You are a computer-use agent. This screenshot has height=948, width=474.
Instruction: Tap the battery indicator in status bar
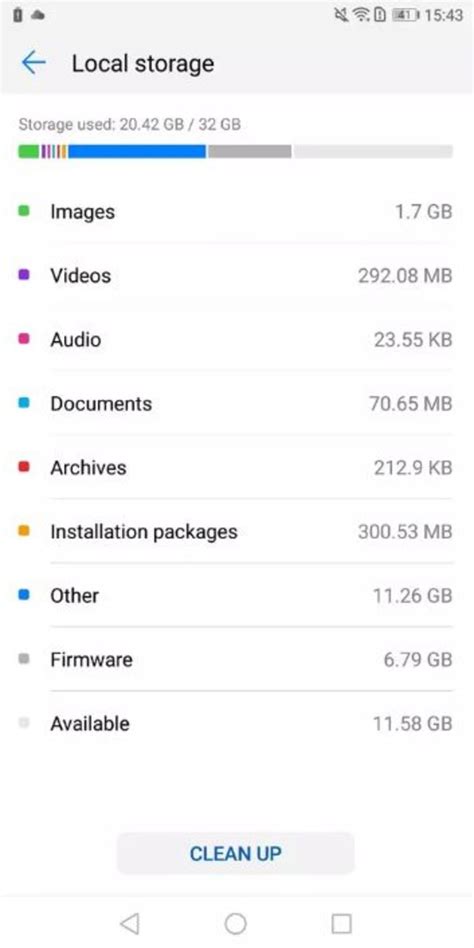click(406, 15)
